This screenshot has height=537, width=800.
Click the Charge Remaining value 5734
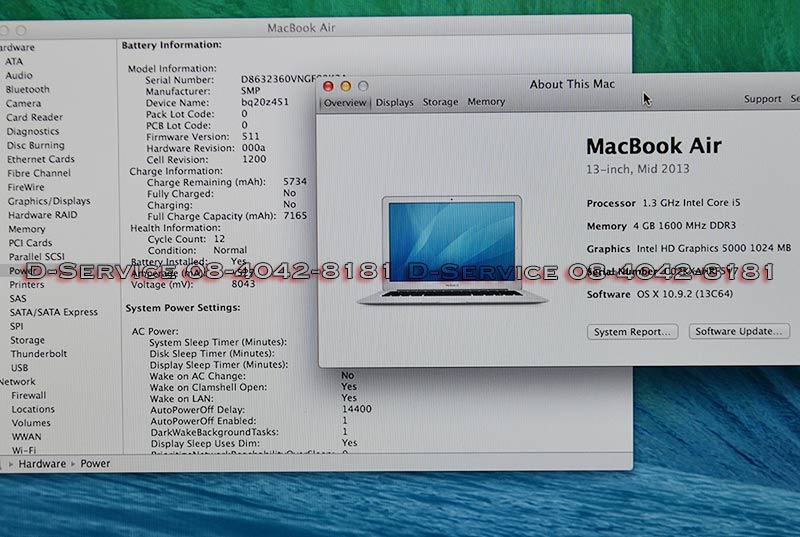pyautogui.click(x=295, y=182)
